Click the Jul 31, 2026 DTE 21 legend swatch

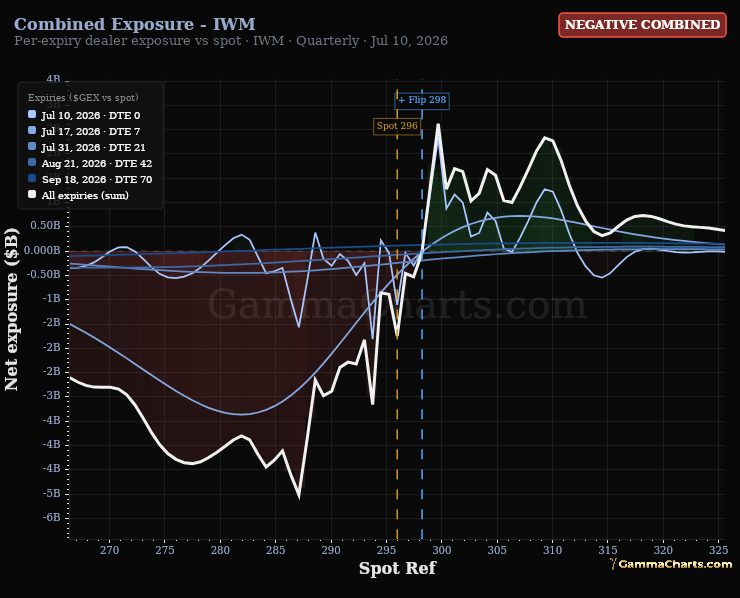click(x=32, y=146)
